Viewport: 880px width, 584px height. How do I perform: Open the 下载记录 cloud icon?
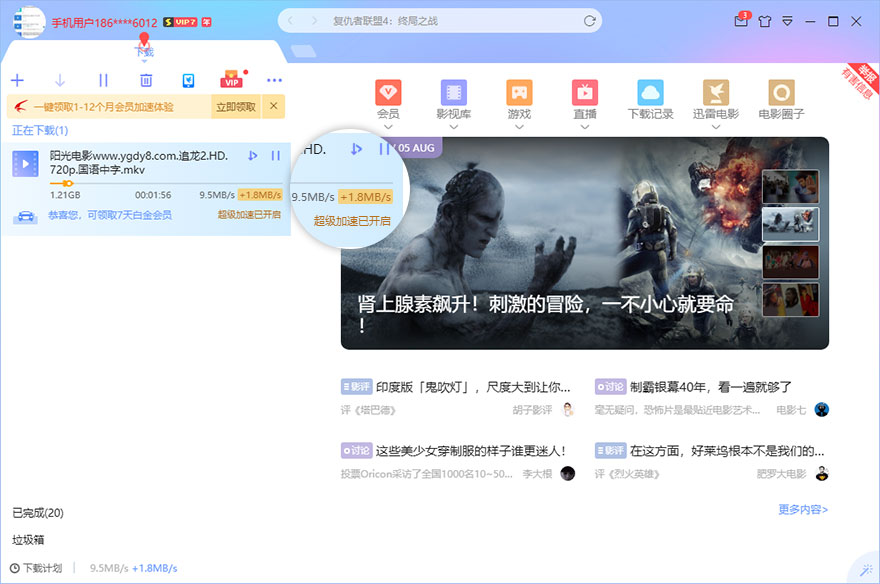(x=650, y=93)
